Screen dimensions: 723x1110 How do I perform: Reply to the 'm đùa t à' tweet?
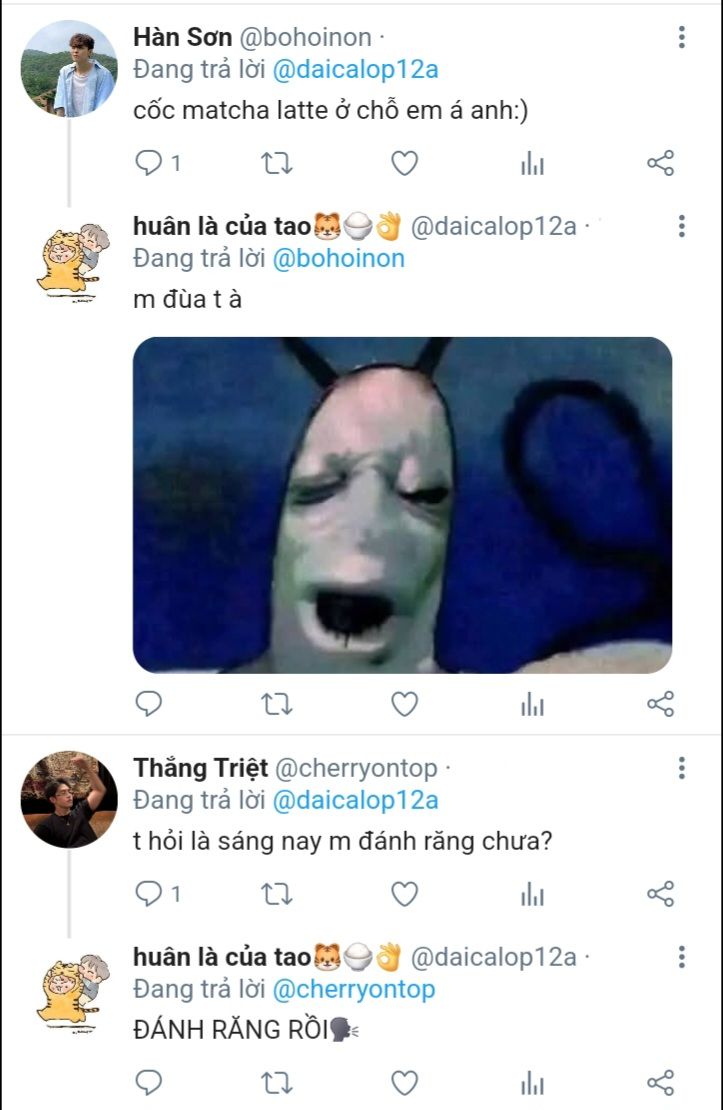coord(148,704)
